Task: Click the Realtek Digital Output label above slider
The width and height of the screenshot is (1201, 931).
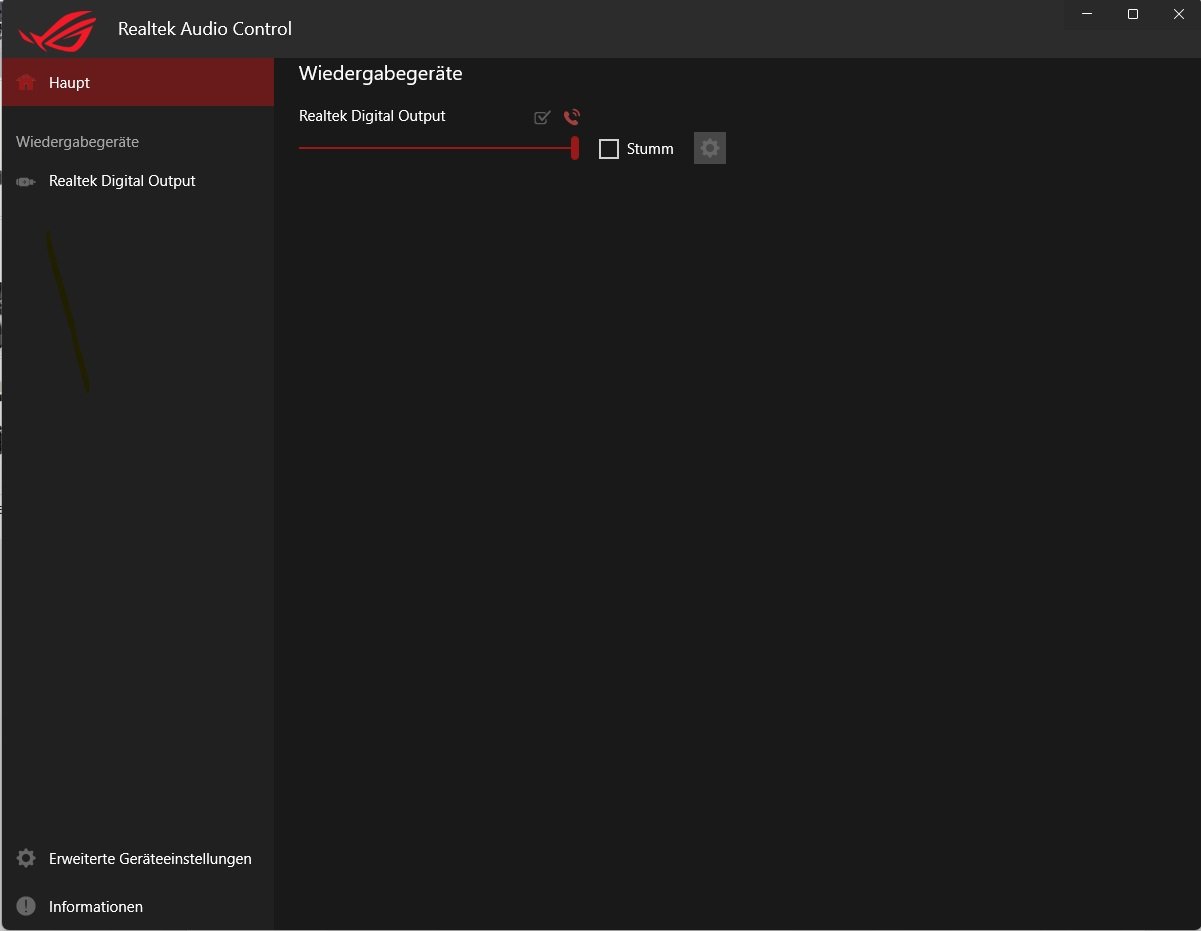Action: tap(372, 116)
